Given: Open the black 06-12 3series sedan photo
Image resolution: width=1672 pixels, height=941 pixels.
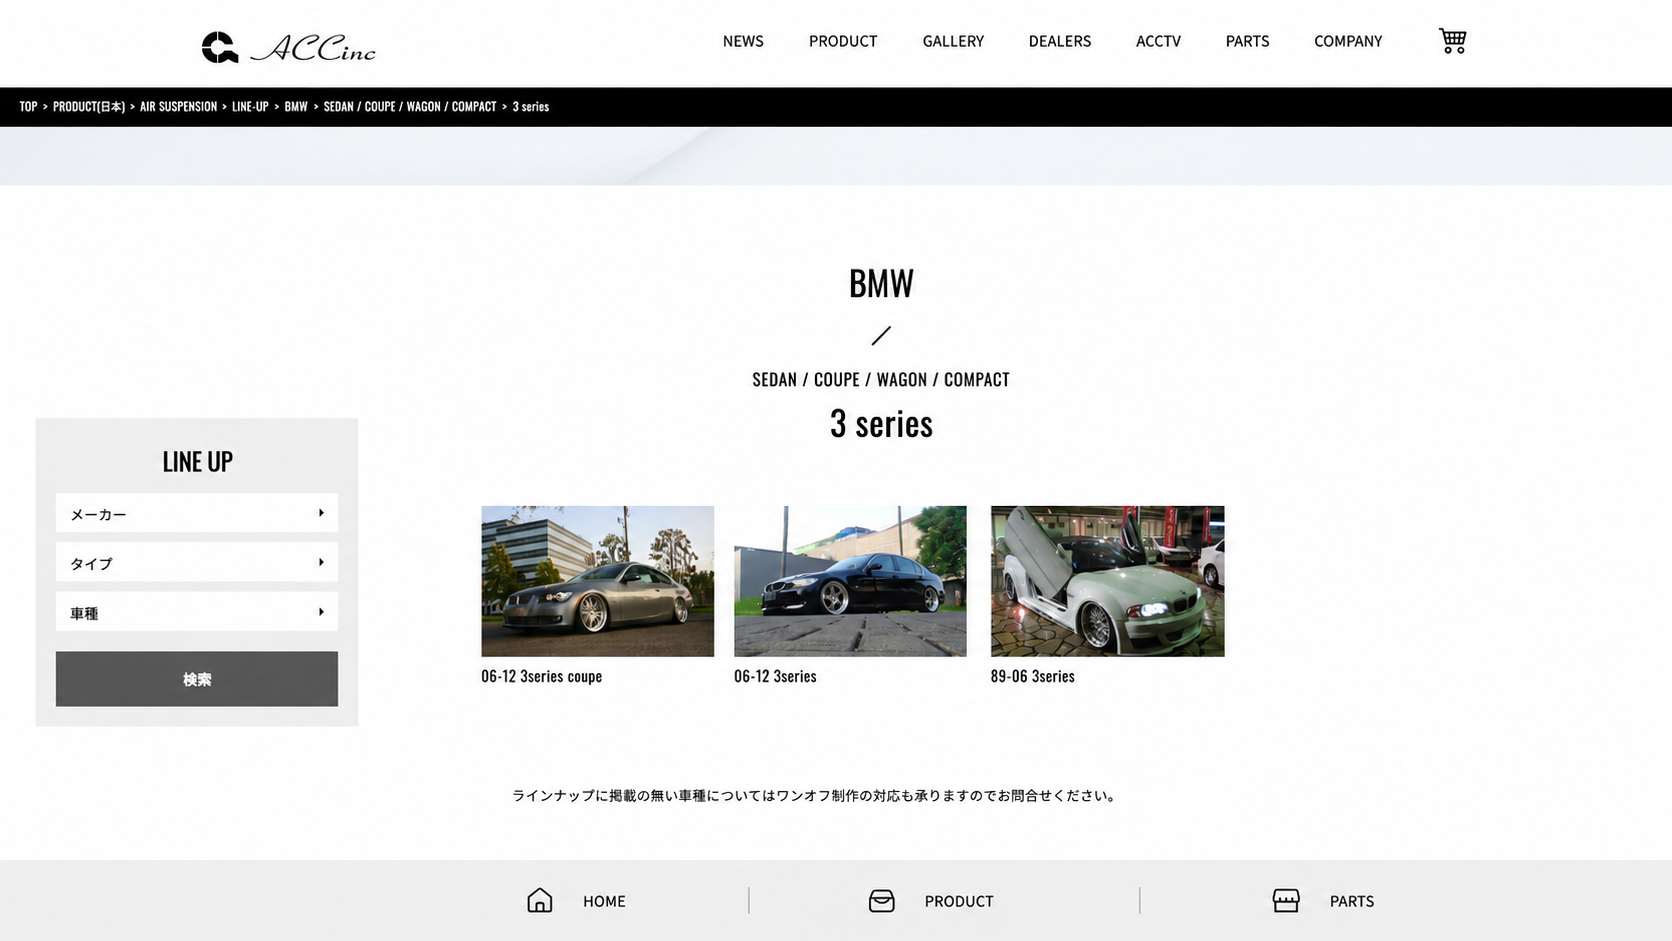Looking at the screenshot, I should click(x=850, y=581).
